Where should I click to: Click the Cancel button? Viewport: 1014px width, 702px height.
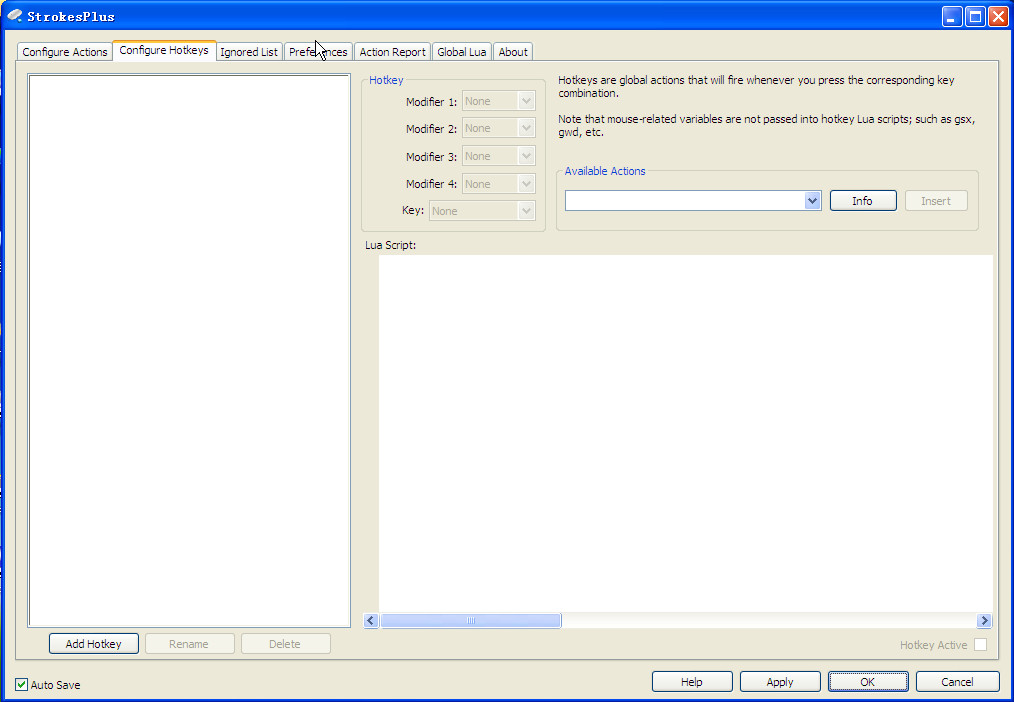coord(957,681)
